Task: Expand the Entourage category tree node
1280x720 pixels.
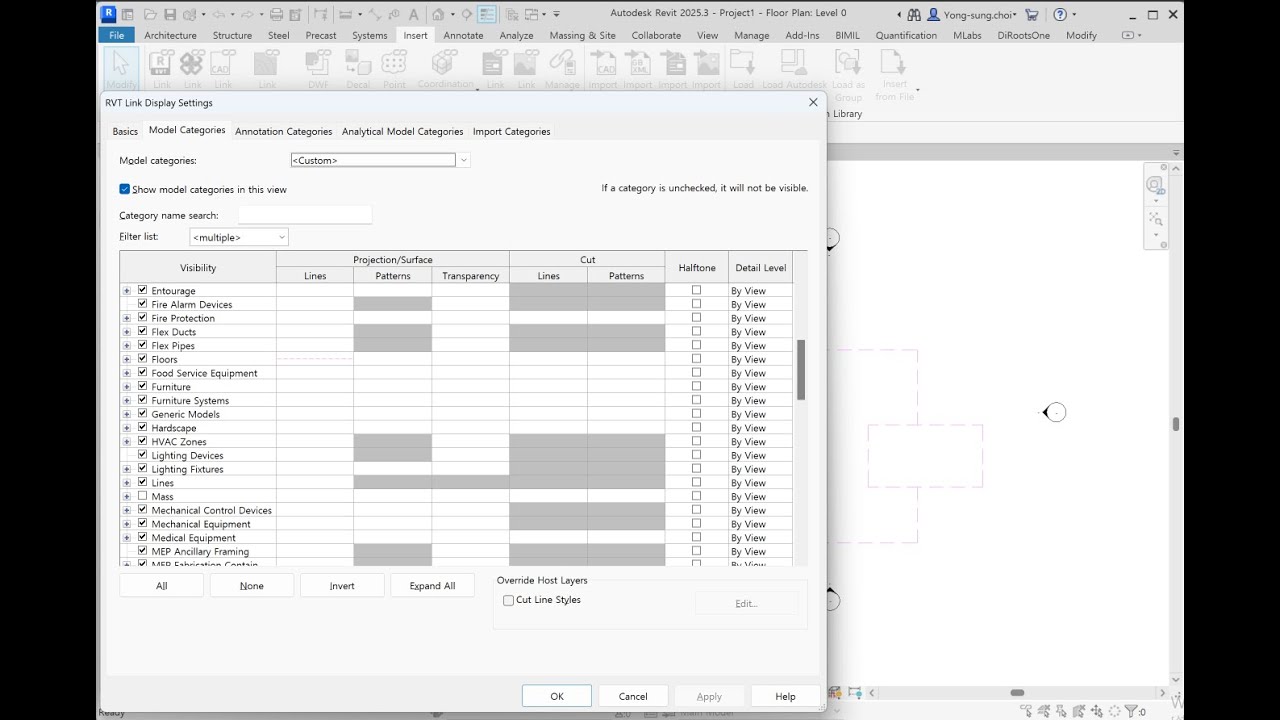Action: [x=126, y=291]
